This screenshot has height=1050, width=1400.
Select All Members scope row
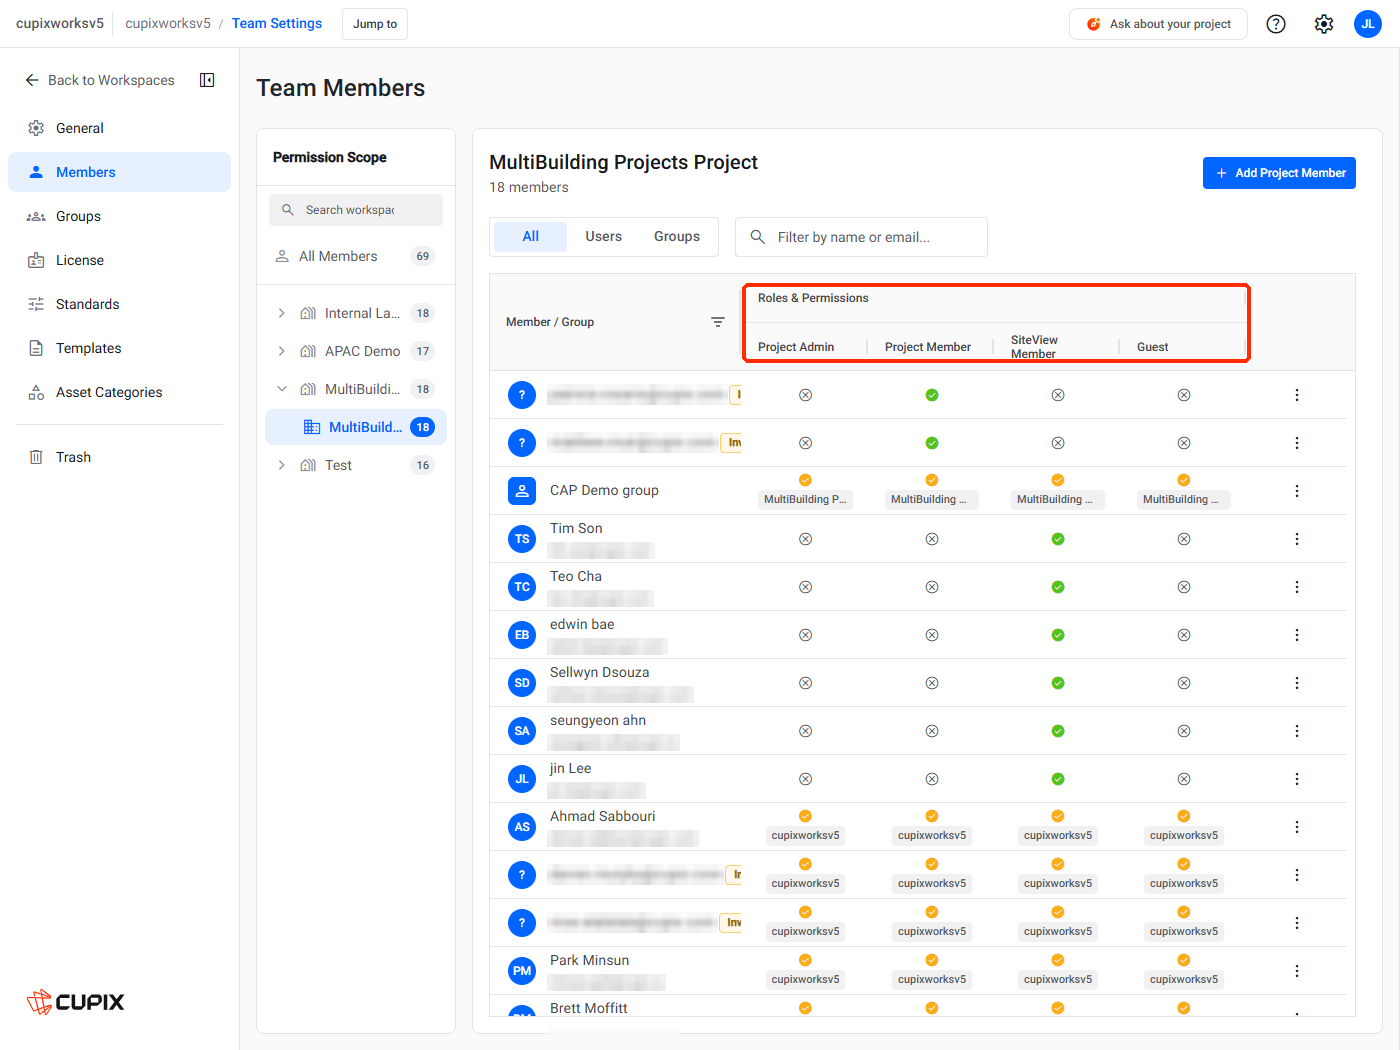[x=356, y=256]
